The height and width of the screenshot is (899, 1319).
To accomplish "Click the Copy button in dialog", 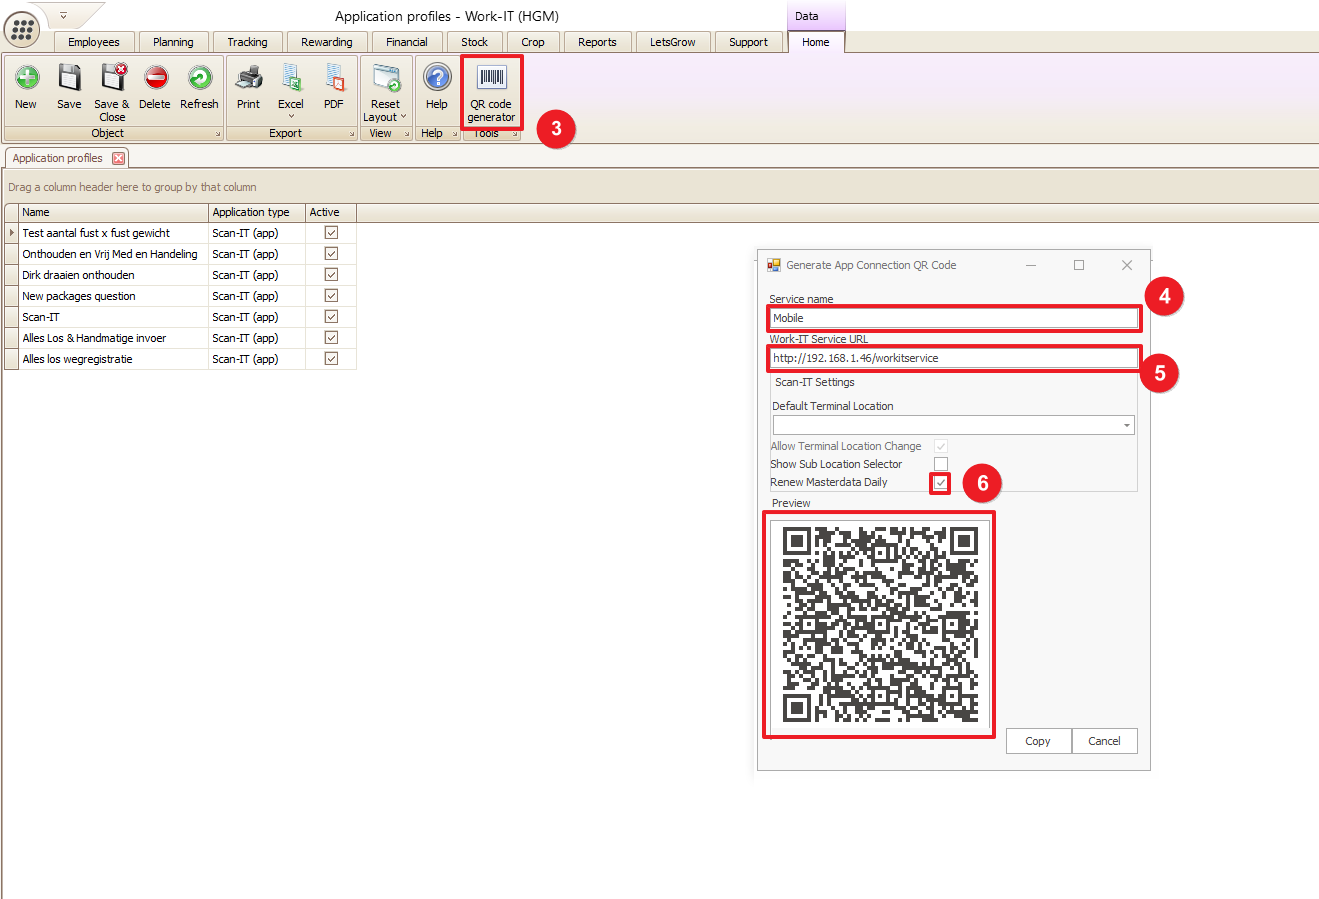I will point(1038,741).
